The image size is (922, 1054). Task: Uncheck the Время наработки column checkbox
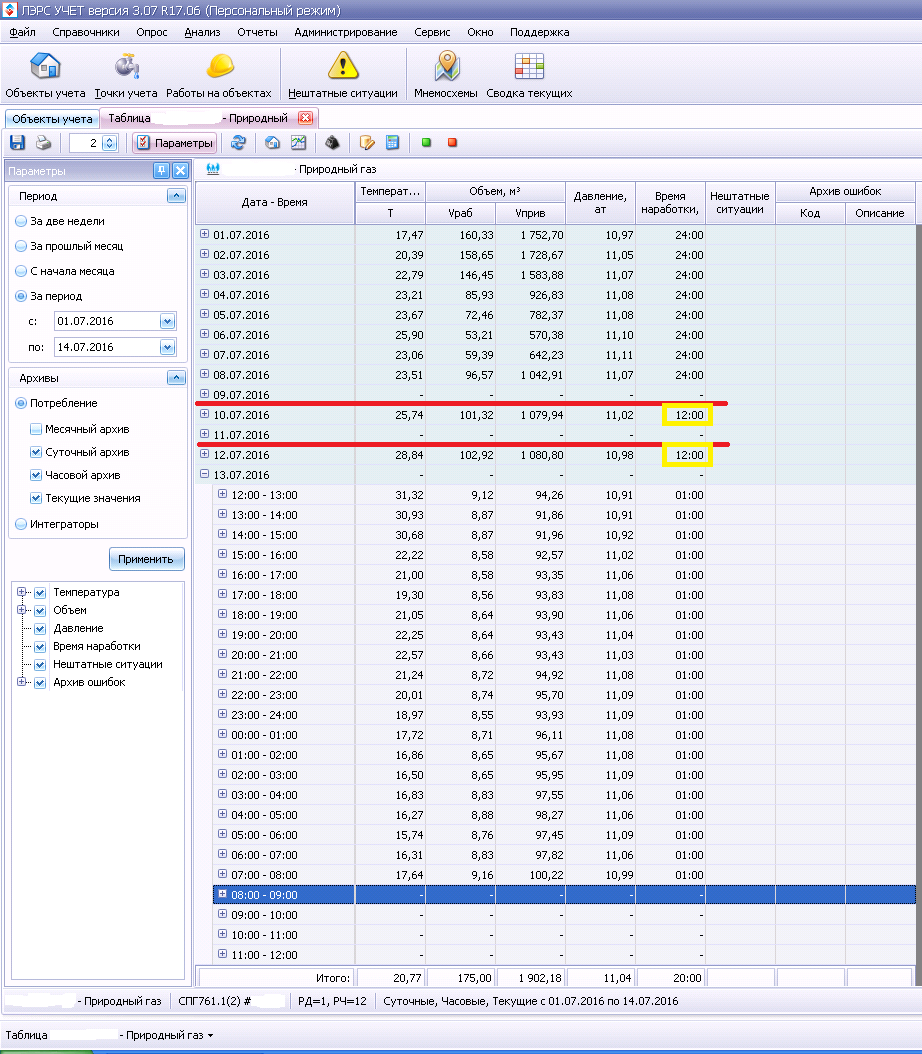[x=40, y=647]
